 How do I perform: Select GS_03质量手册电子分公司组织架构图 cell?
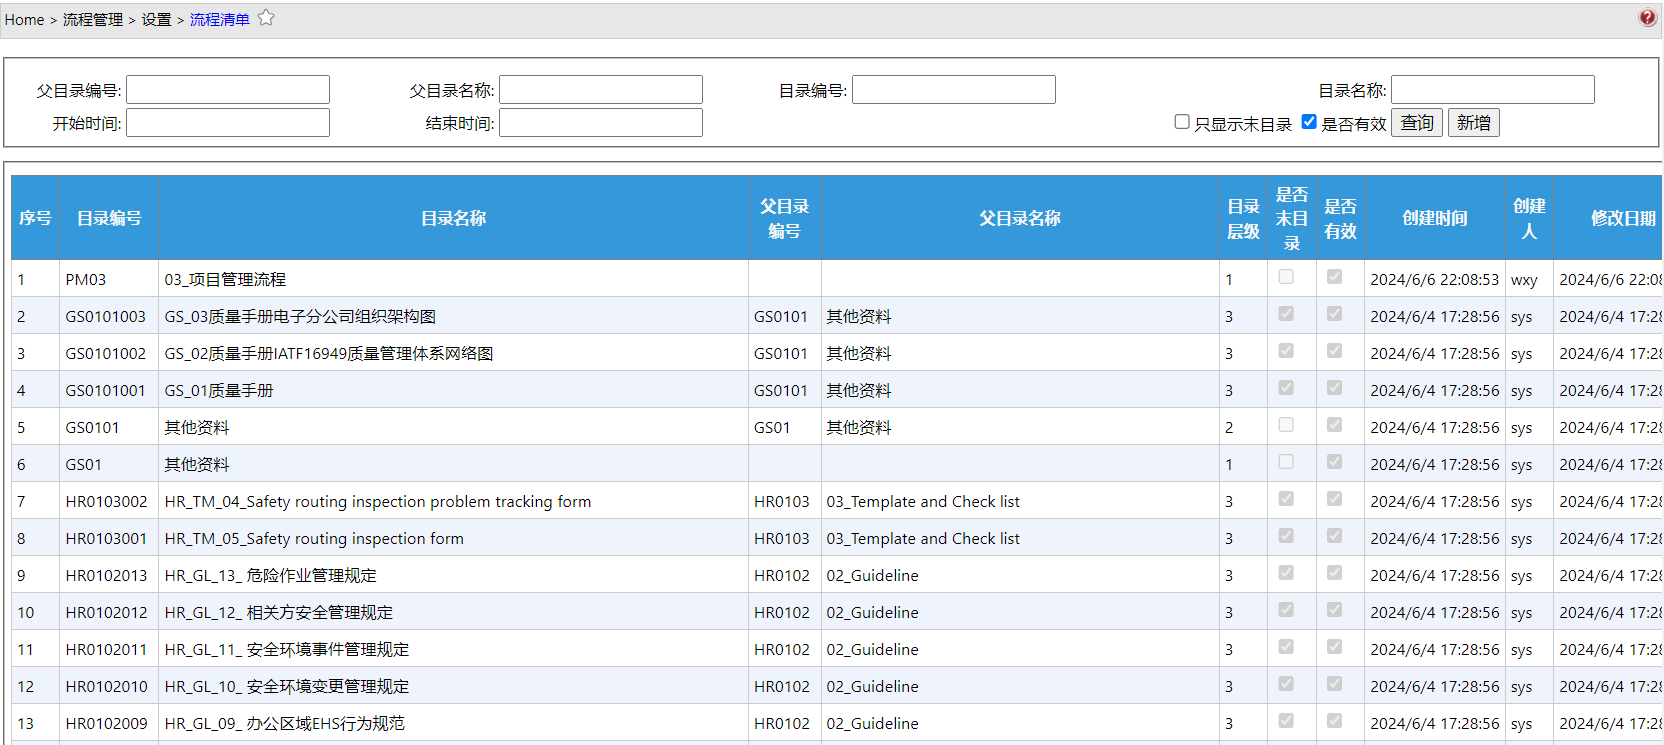[x=453, y=316]
